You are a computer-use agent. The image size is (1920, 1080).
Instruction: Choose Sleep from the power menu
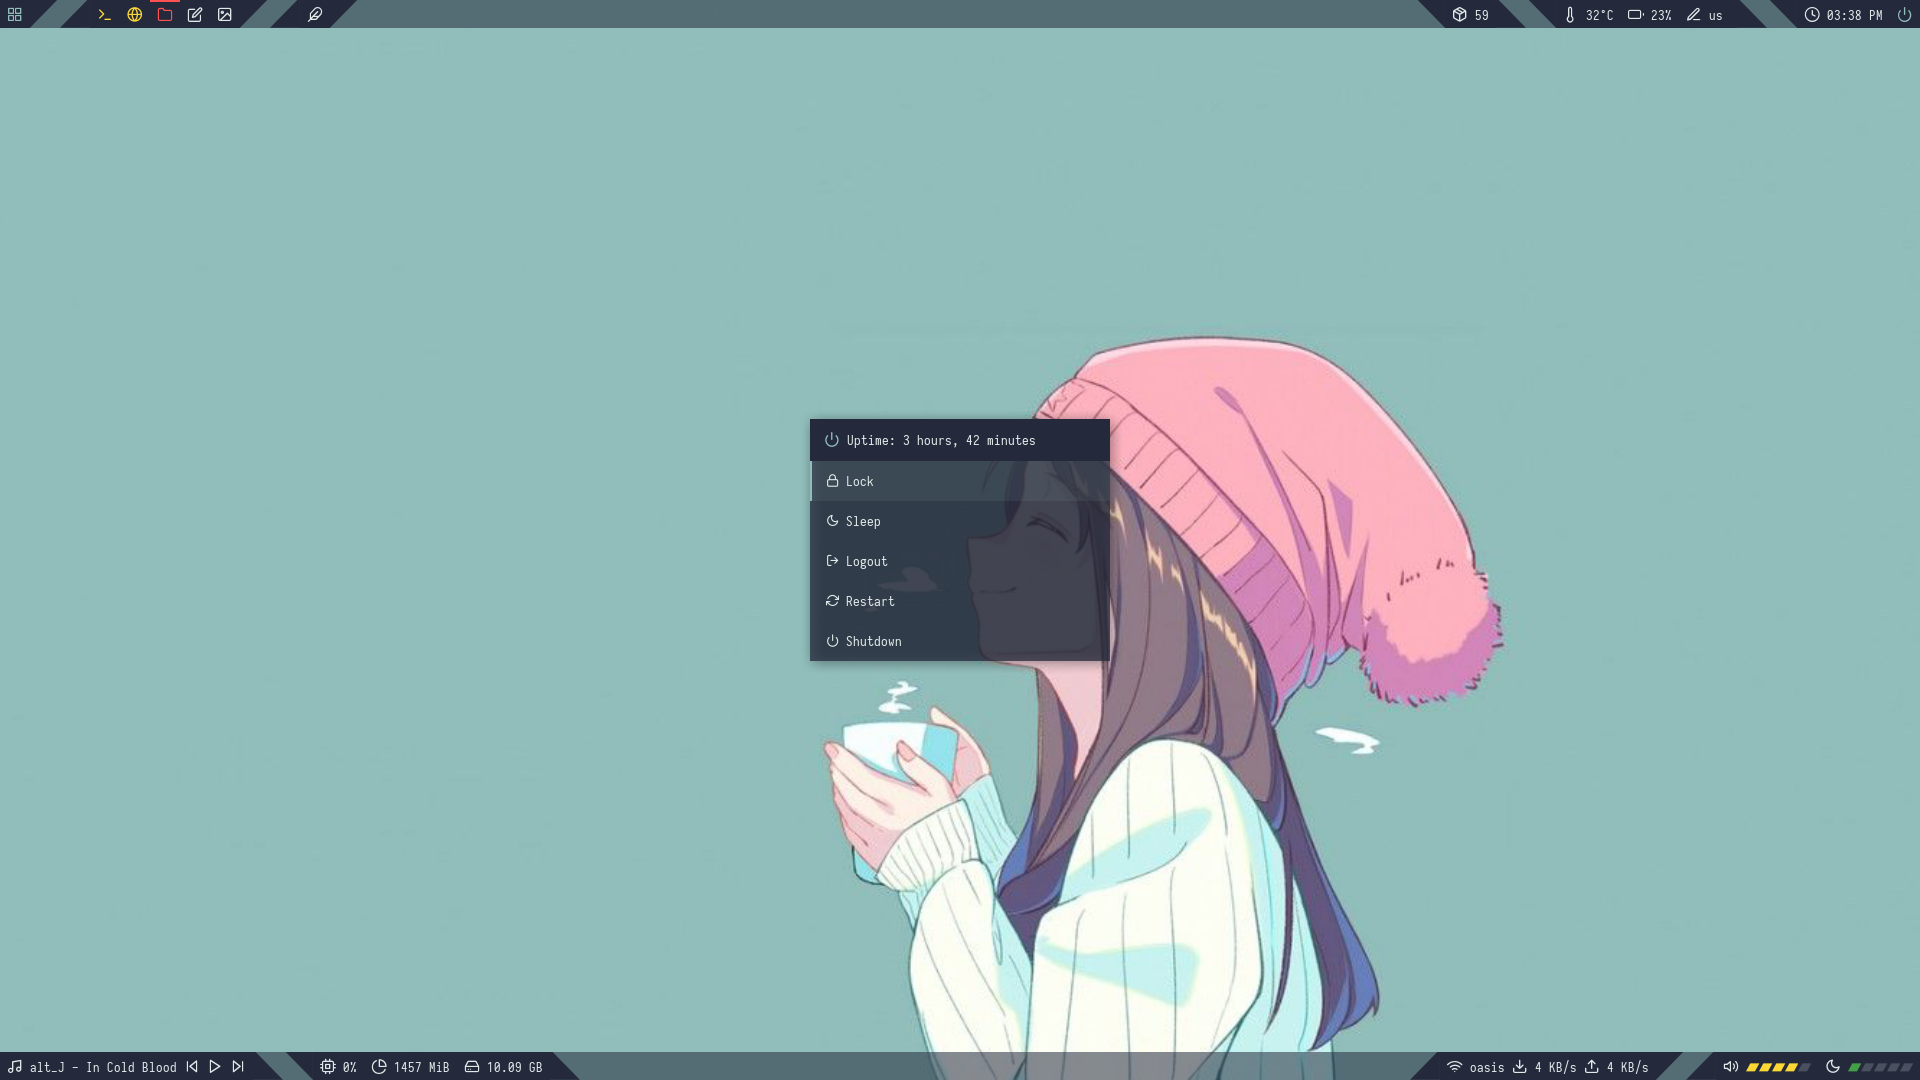point(860,521)
